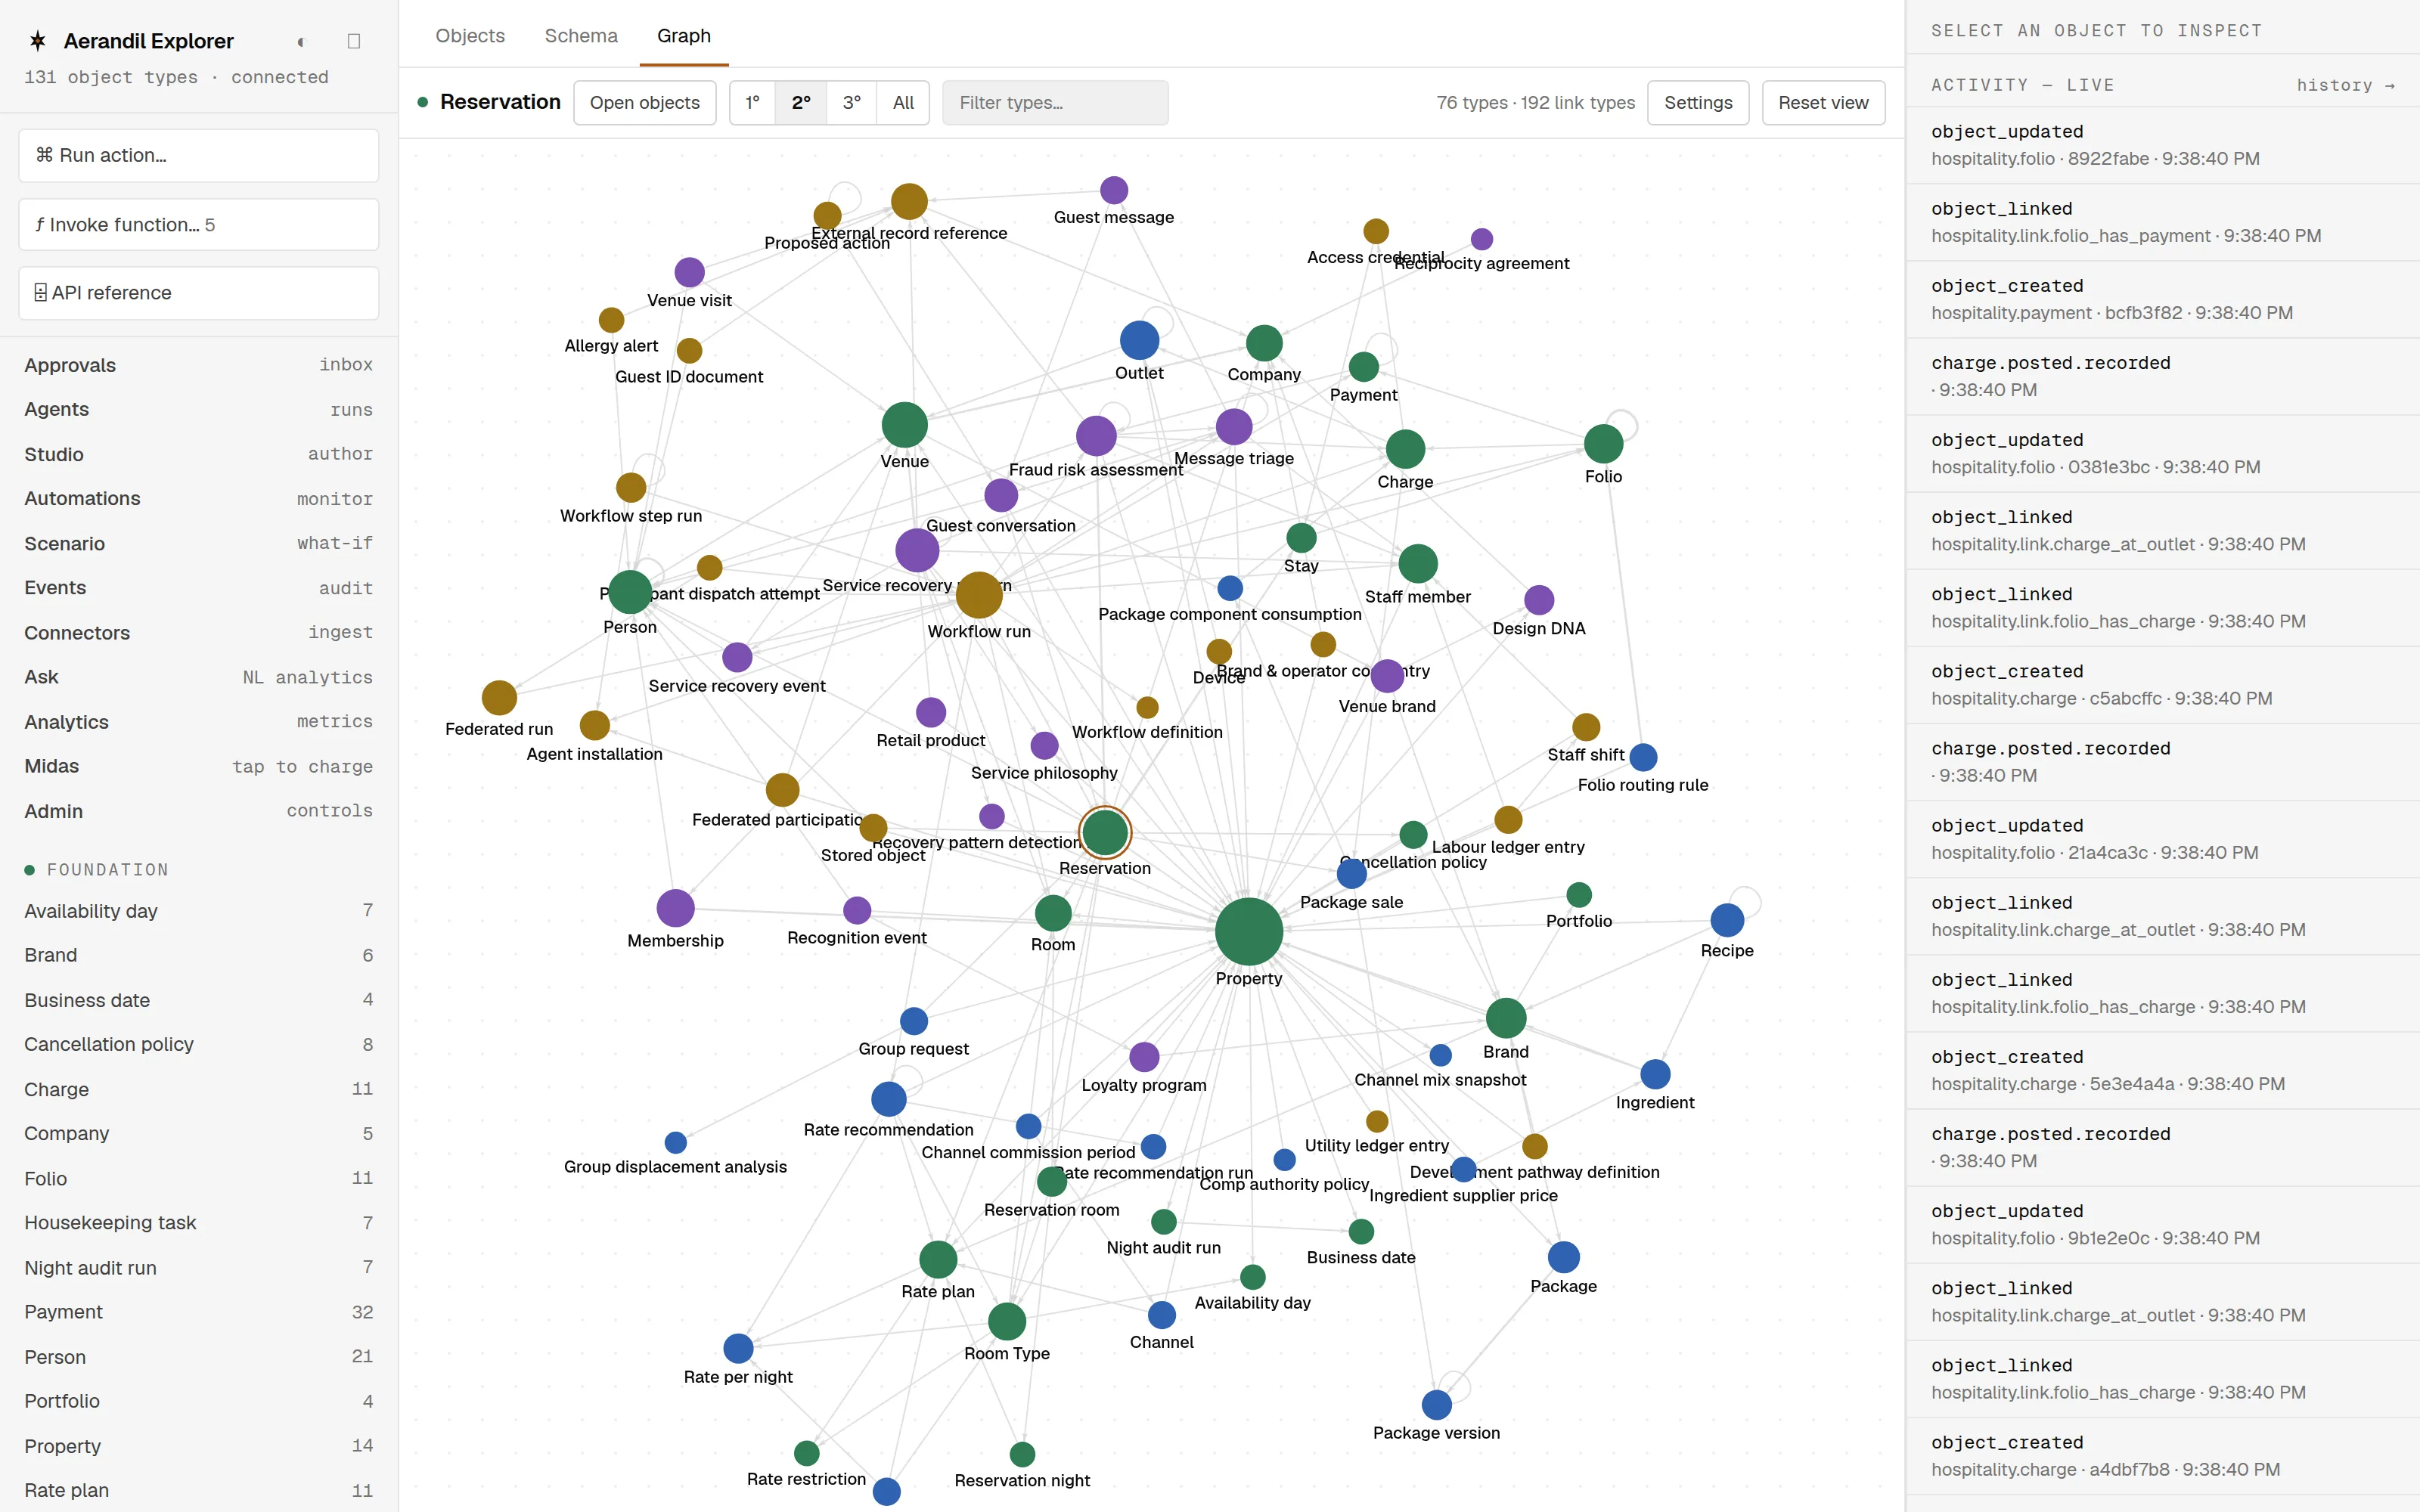This screenshot has height=1512, width=2420.
Task: Open the hospitality.payment bcfb3f82 activity entry
Action: click(2162, 299)
